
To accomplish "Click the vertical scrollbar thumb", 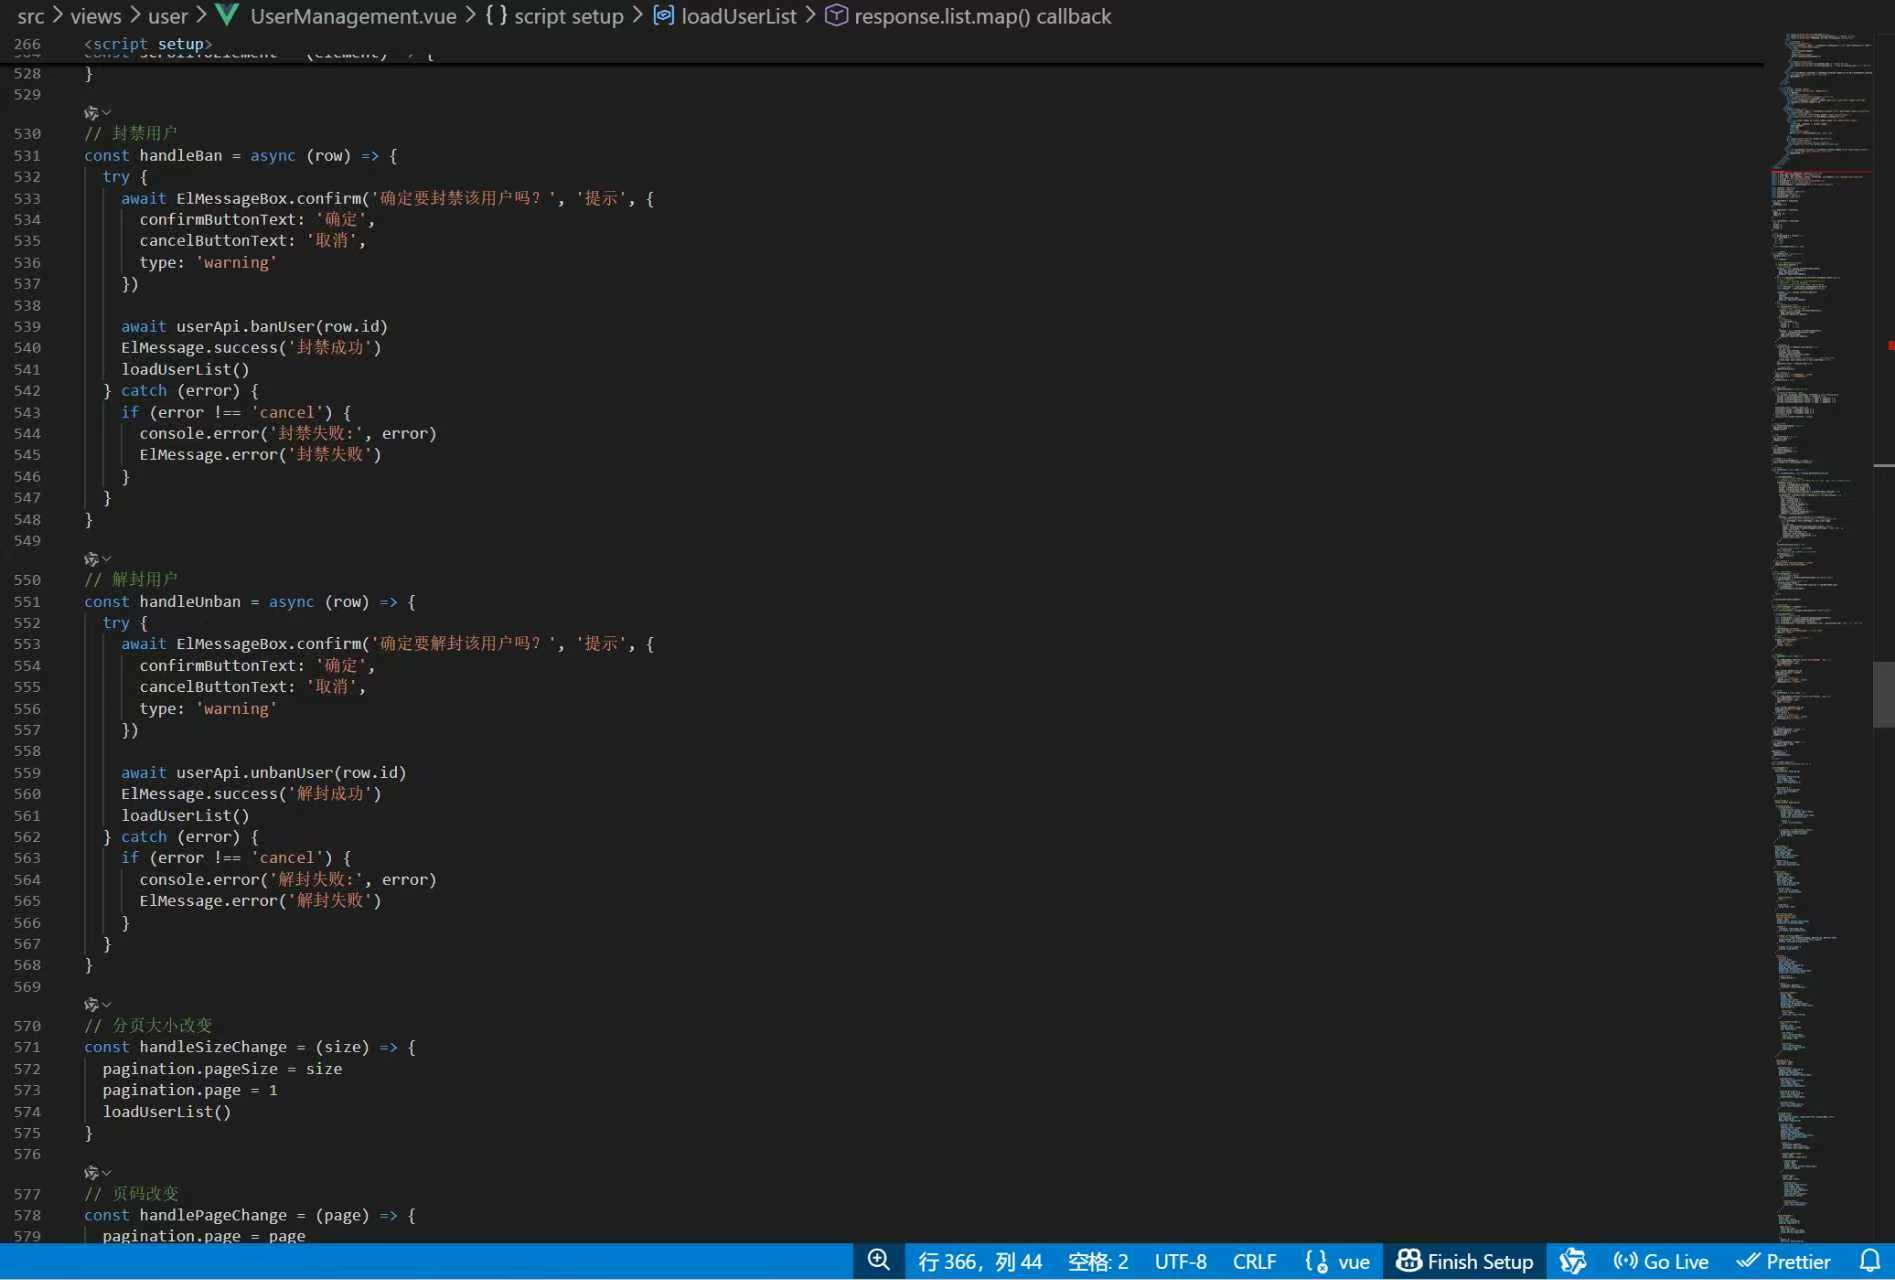I will click(1883, 694).
